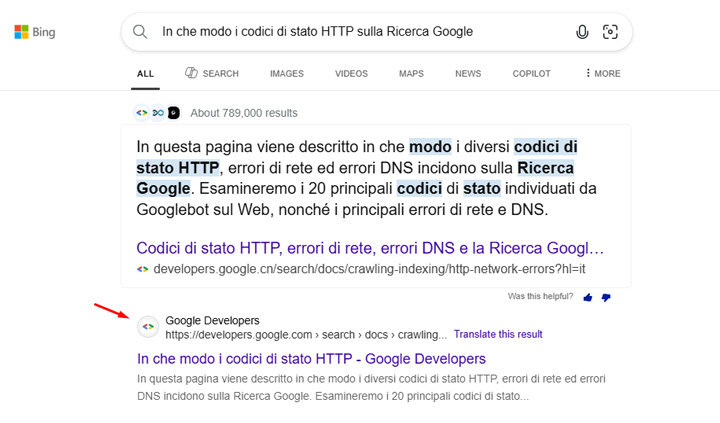This screenshot has height=423, width=720.
Task: Open the Copilot tab
Action: pos(531,74)
